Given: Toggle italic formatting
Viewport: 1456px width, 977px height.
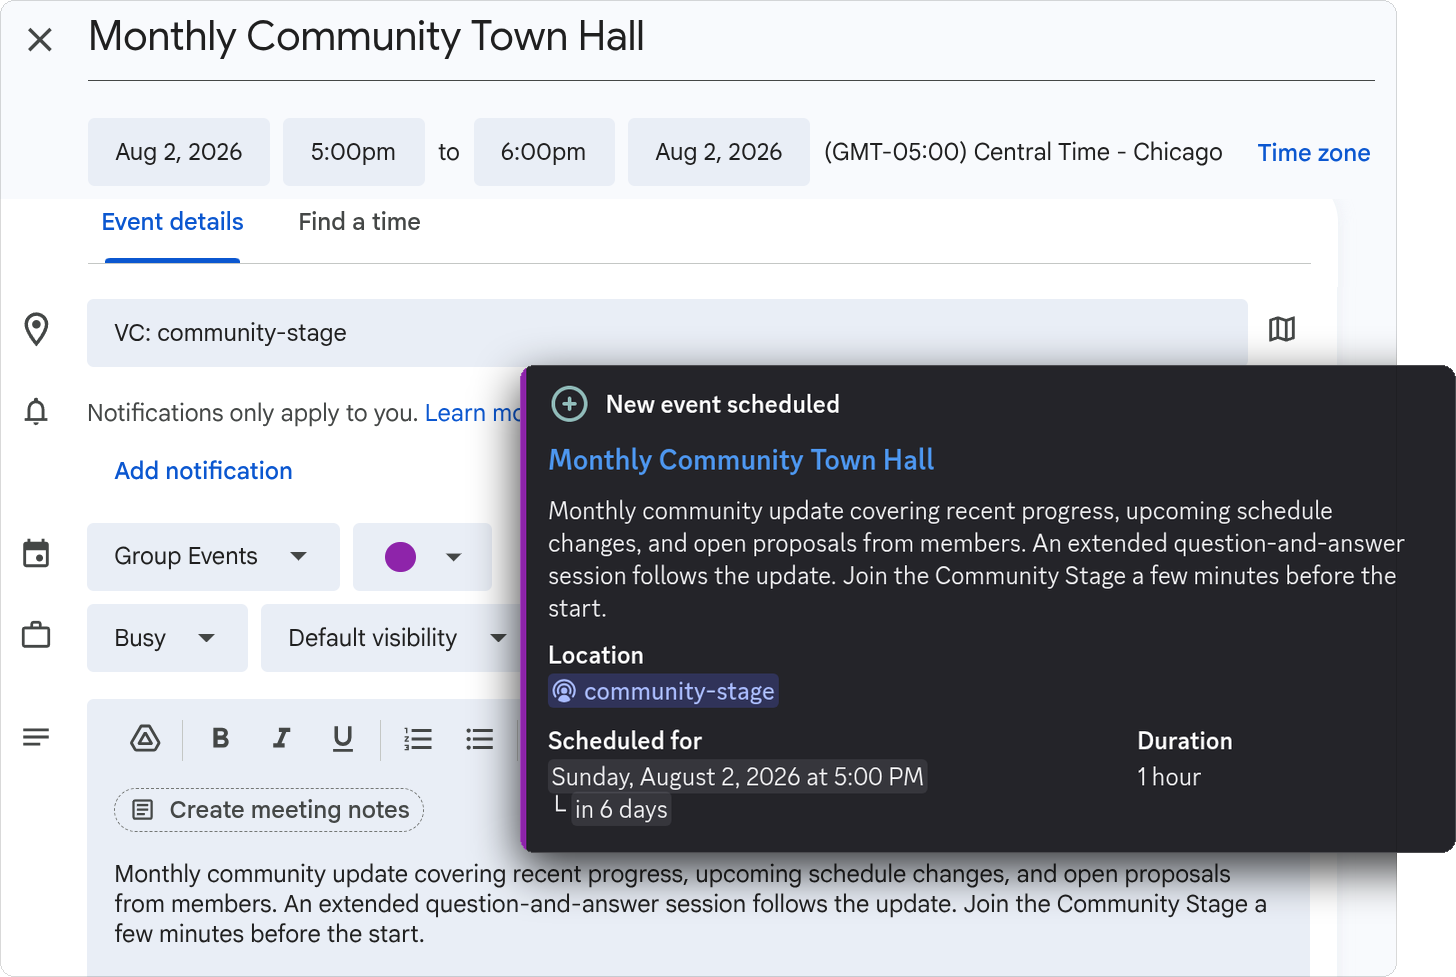Looking at the screenshot, I should [x=282, y=739].
